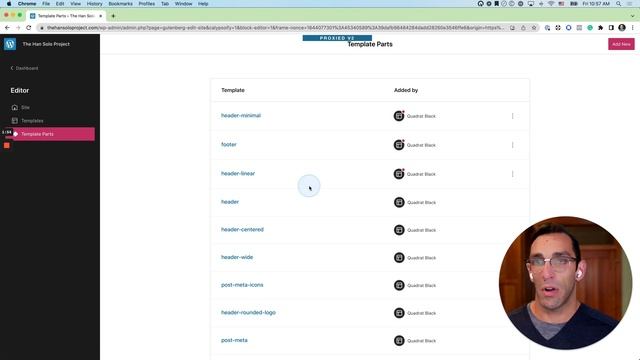Click Quadrat Black theme icon in post-meta row
The width and height of the screenshot is (640, 360).
399,340
